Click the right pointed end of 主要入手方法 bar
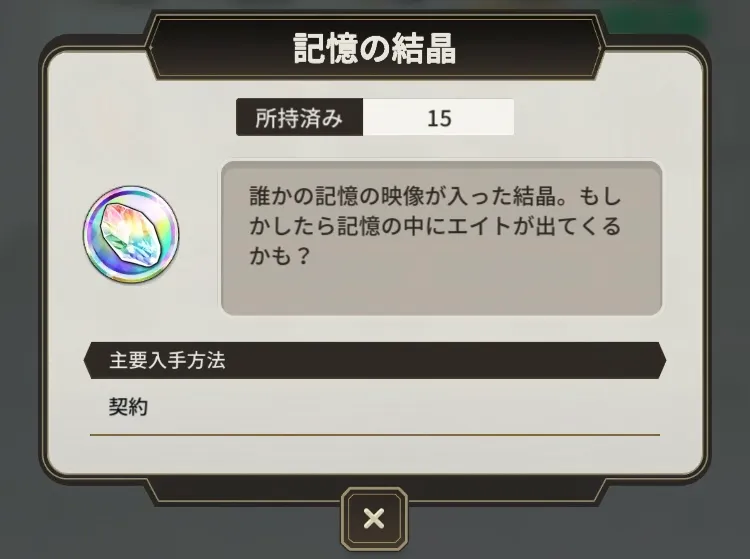This screenshot has width=750, height=559. tap(661, 361)
